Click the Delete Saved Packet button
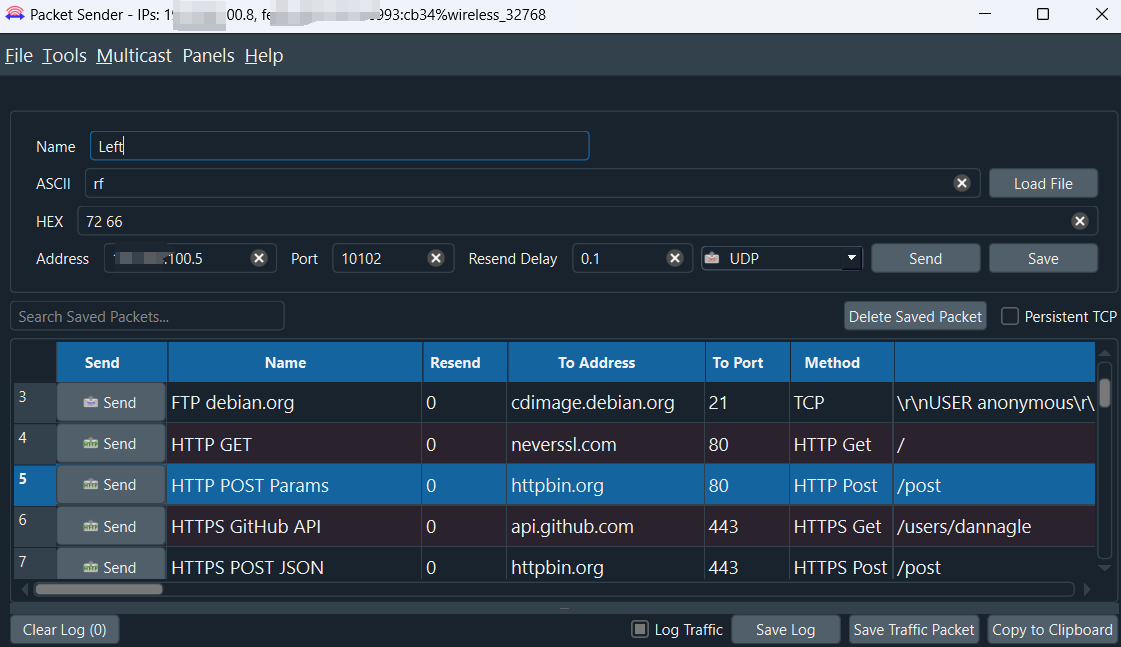1121x647 pixels. (915, 316)
